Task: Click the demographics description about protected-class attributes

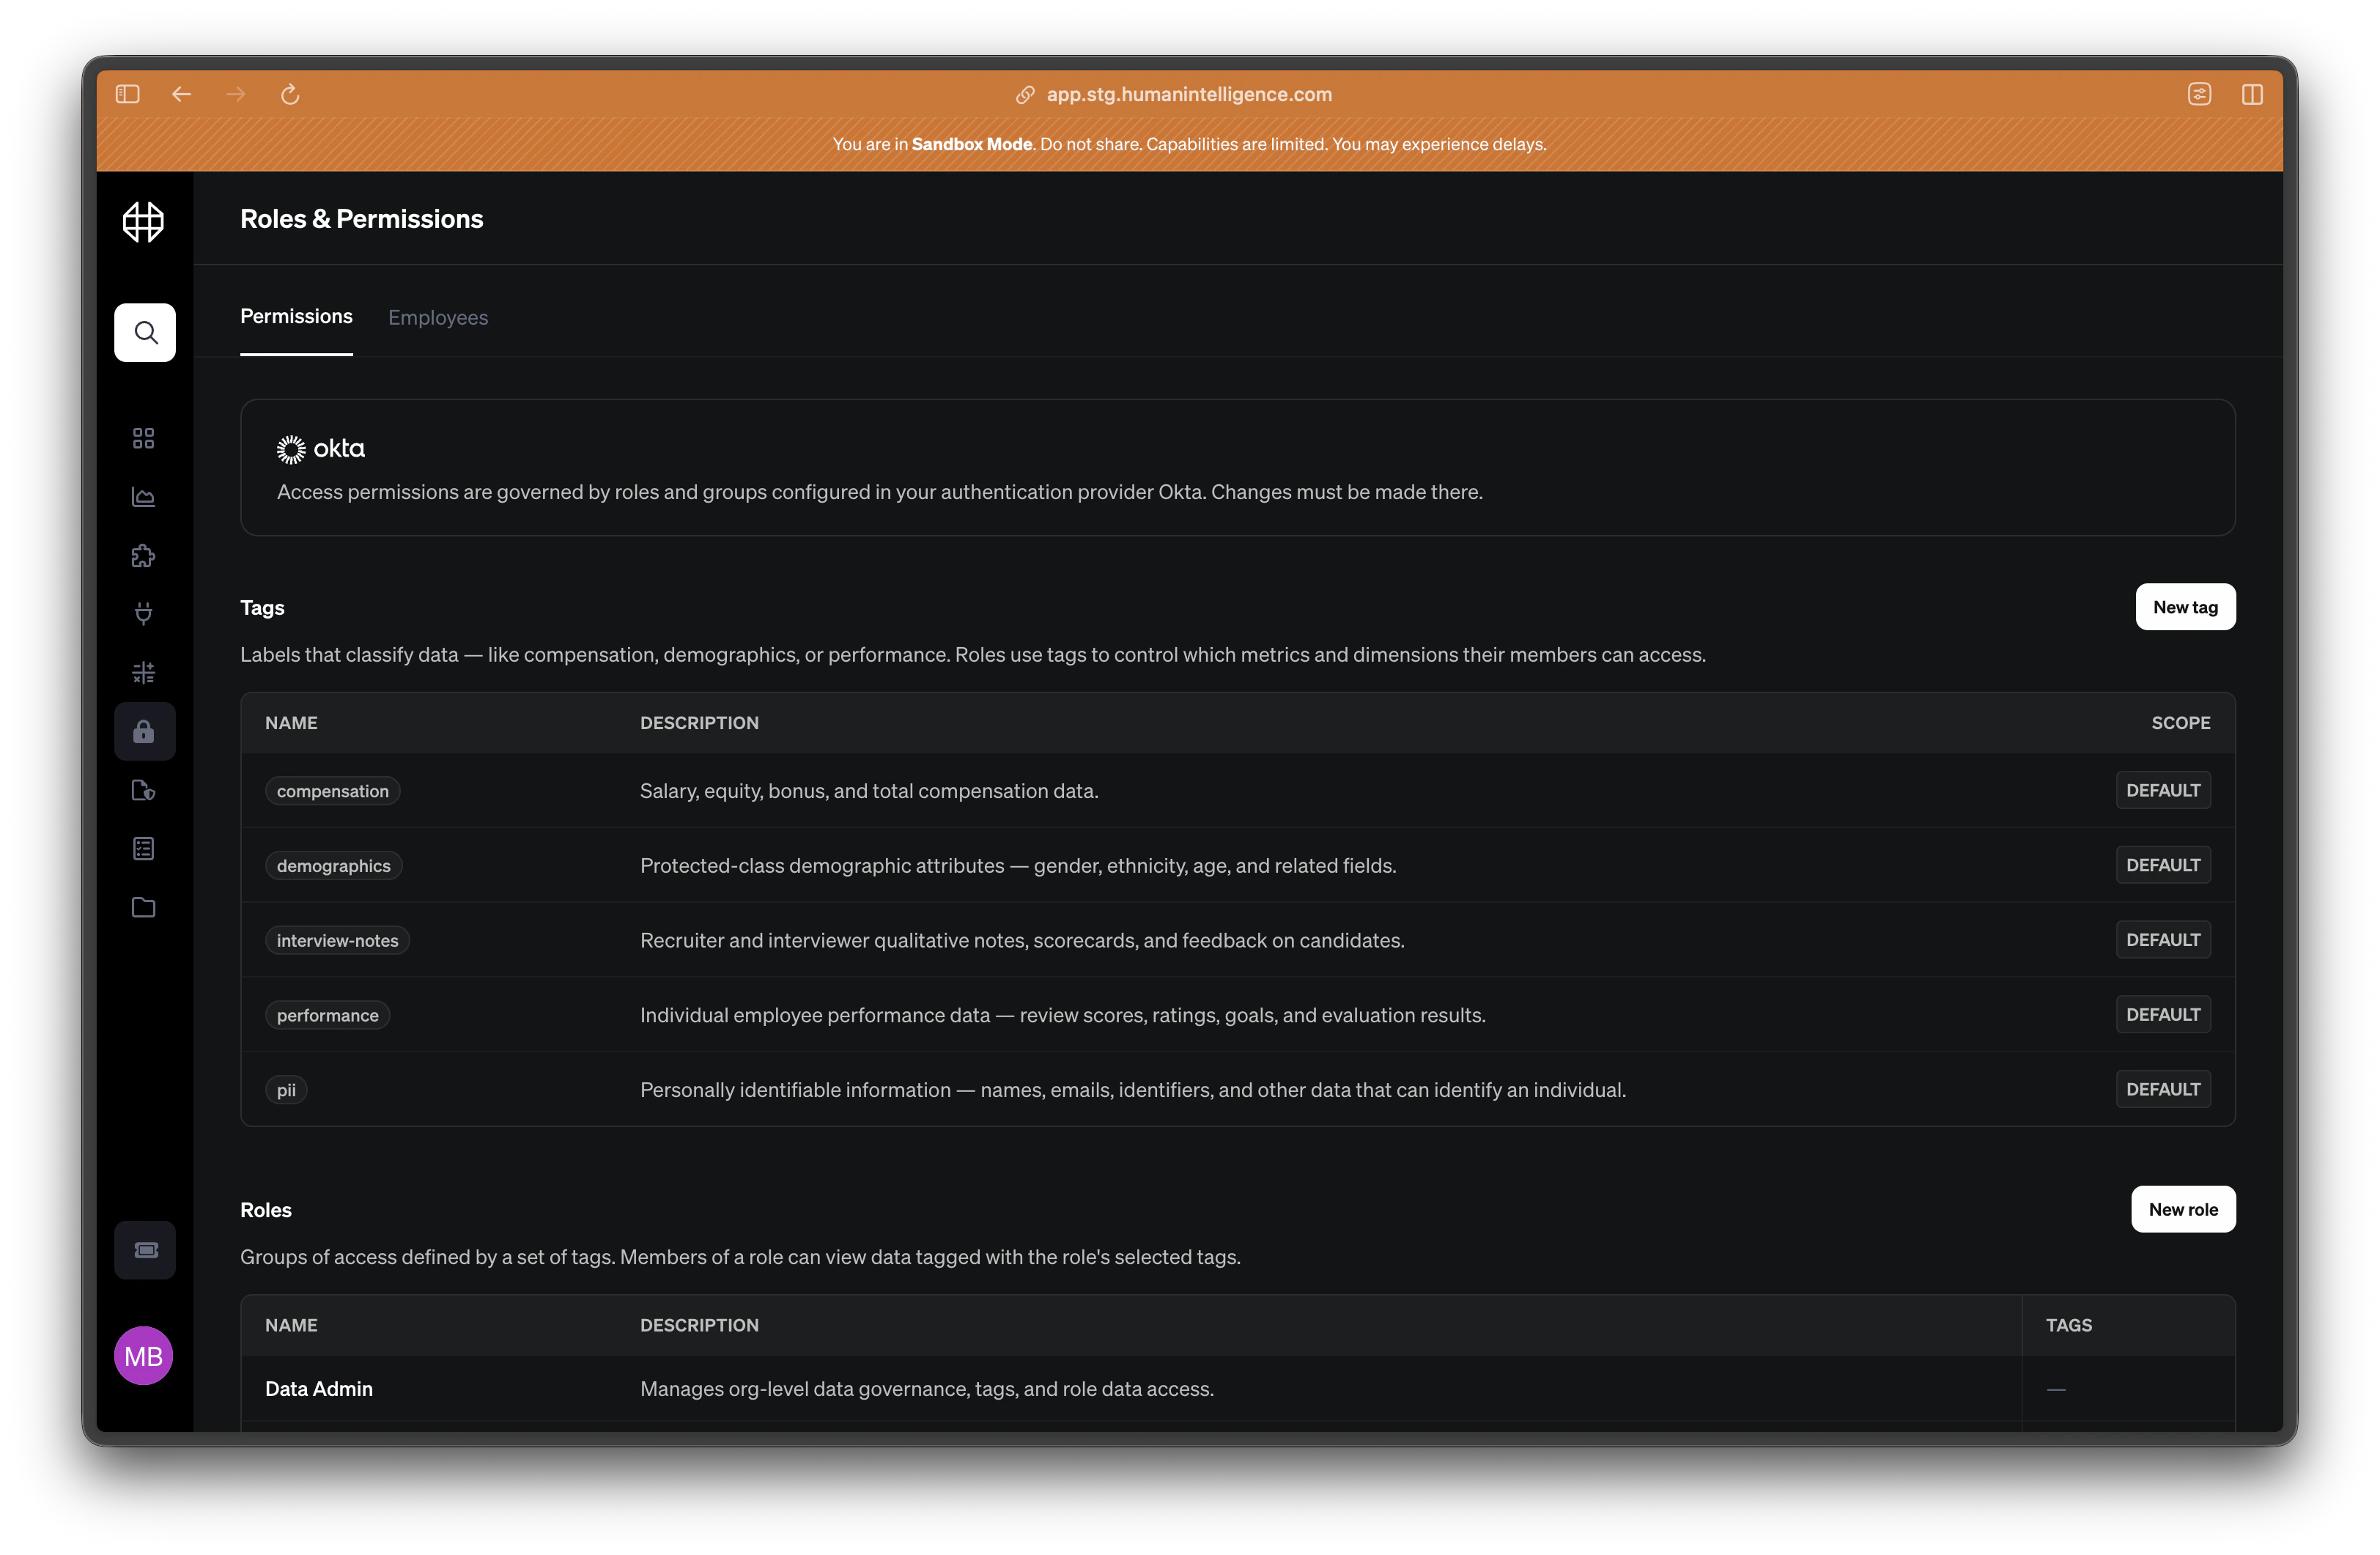Action: coord(1018,866)
